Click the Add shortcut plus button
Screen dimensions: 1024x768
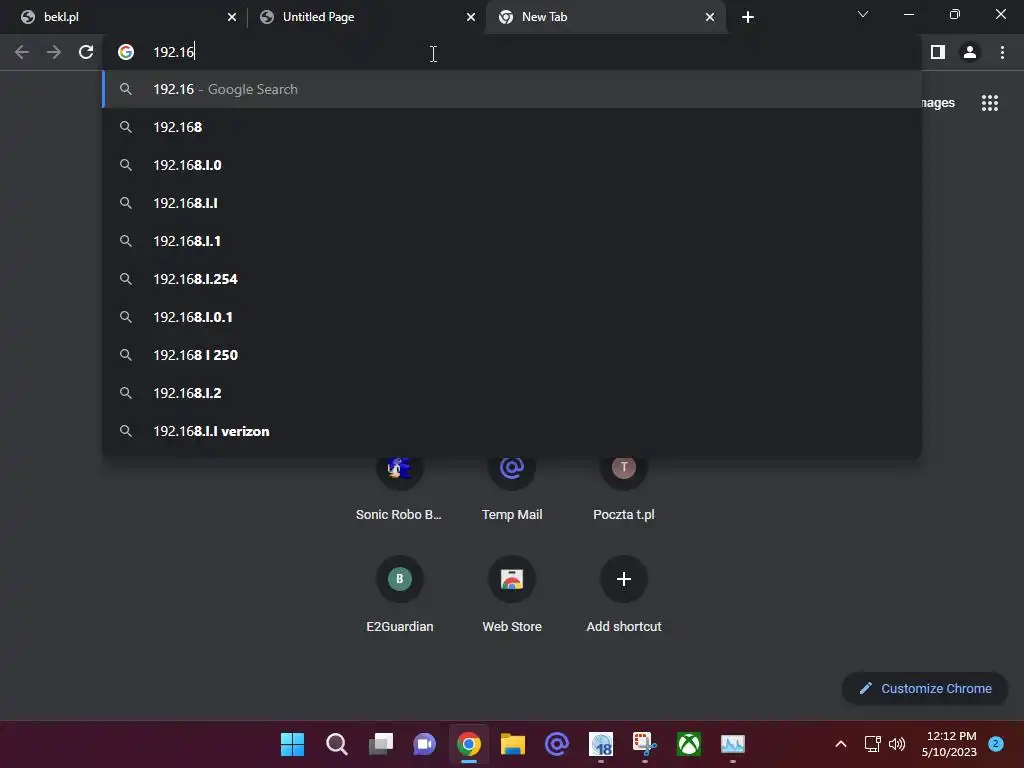pos(624,579)
